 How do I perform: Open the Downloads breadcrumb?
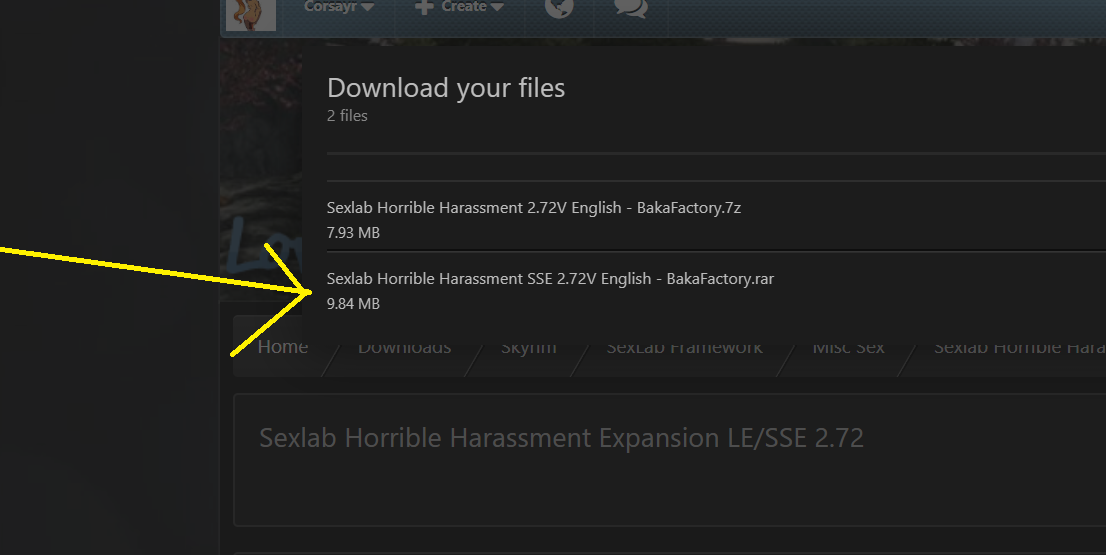point(404,347)
